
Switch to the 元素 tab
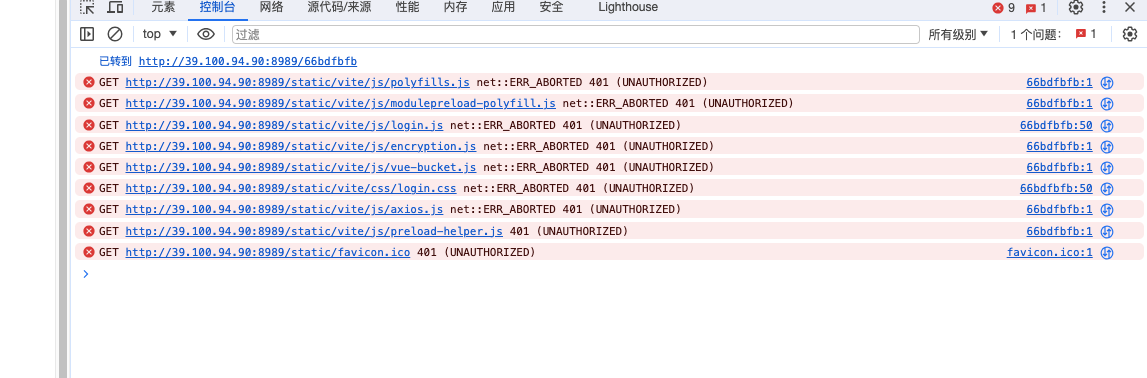click(163, 7)
